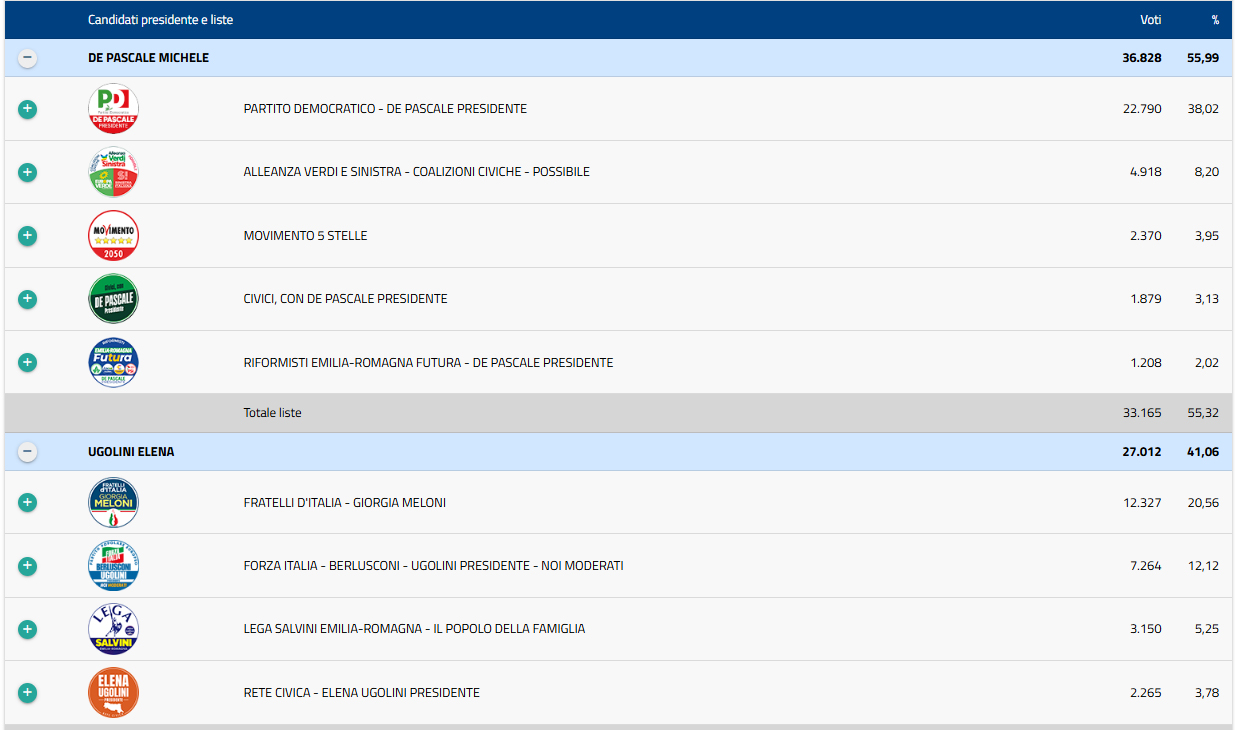Click Movimento 5 Stelle percentage 3,95
The width and height of the screenshot is (1235, 730).
(1206, 236)
